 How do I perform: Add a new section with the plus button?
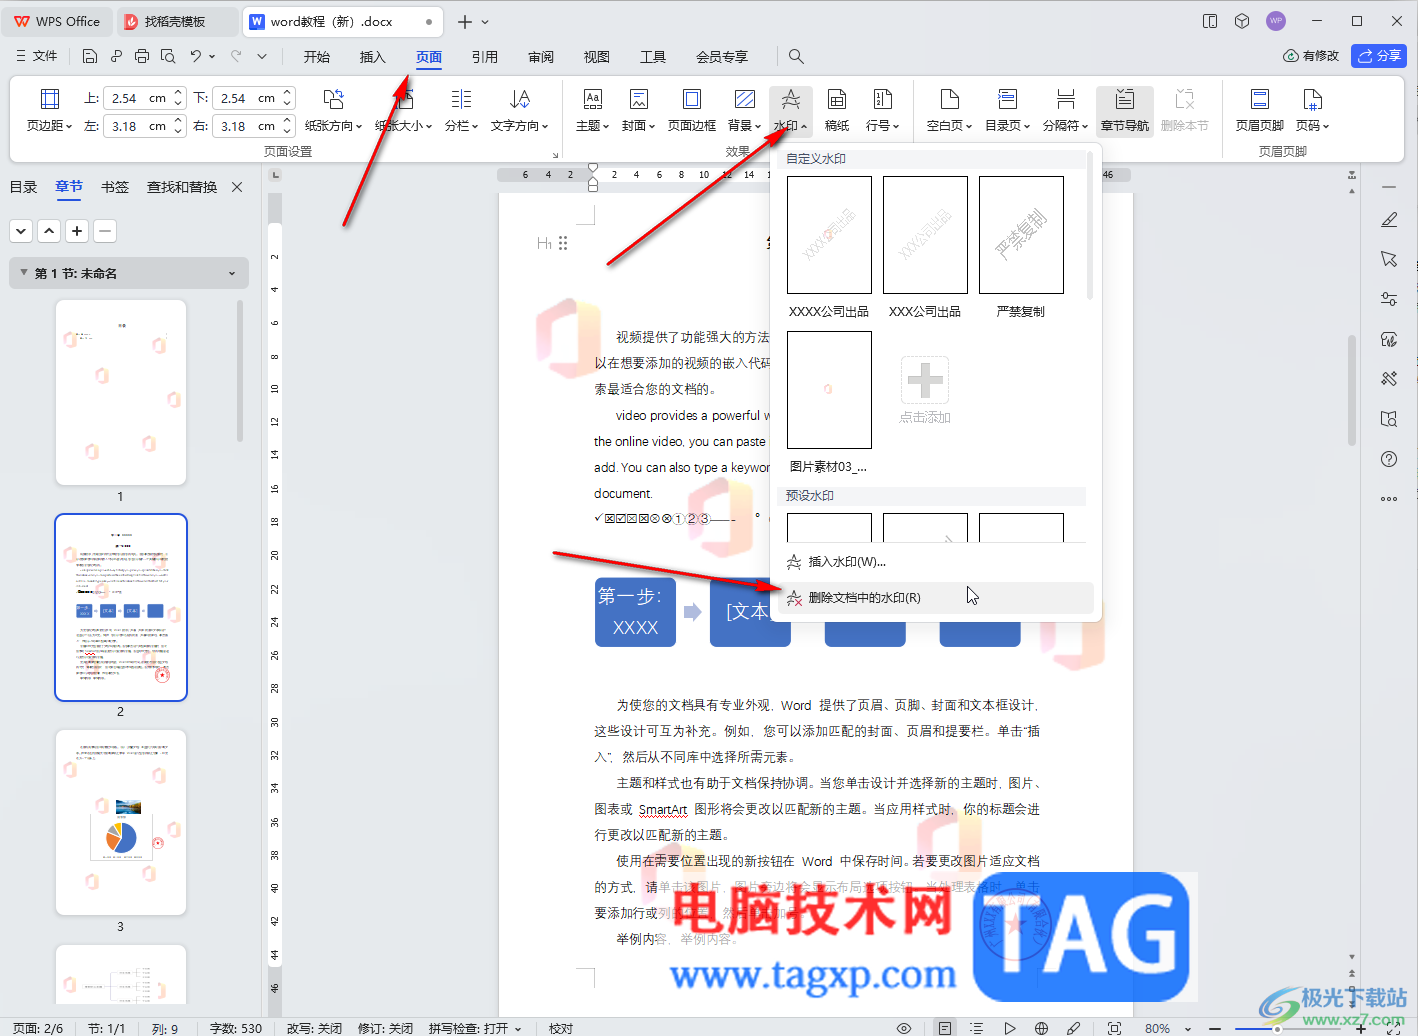coord(77,231)
